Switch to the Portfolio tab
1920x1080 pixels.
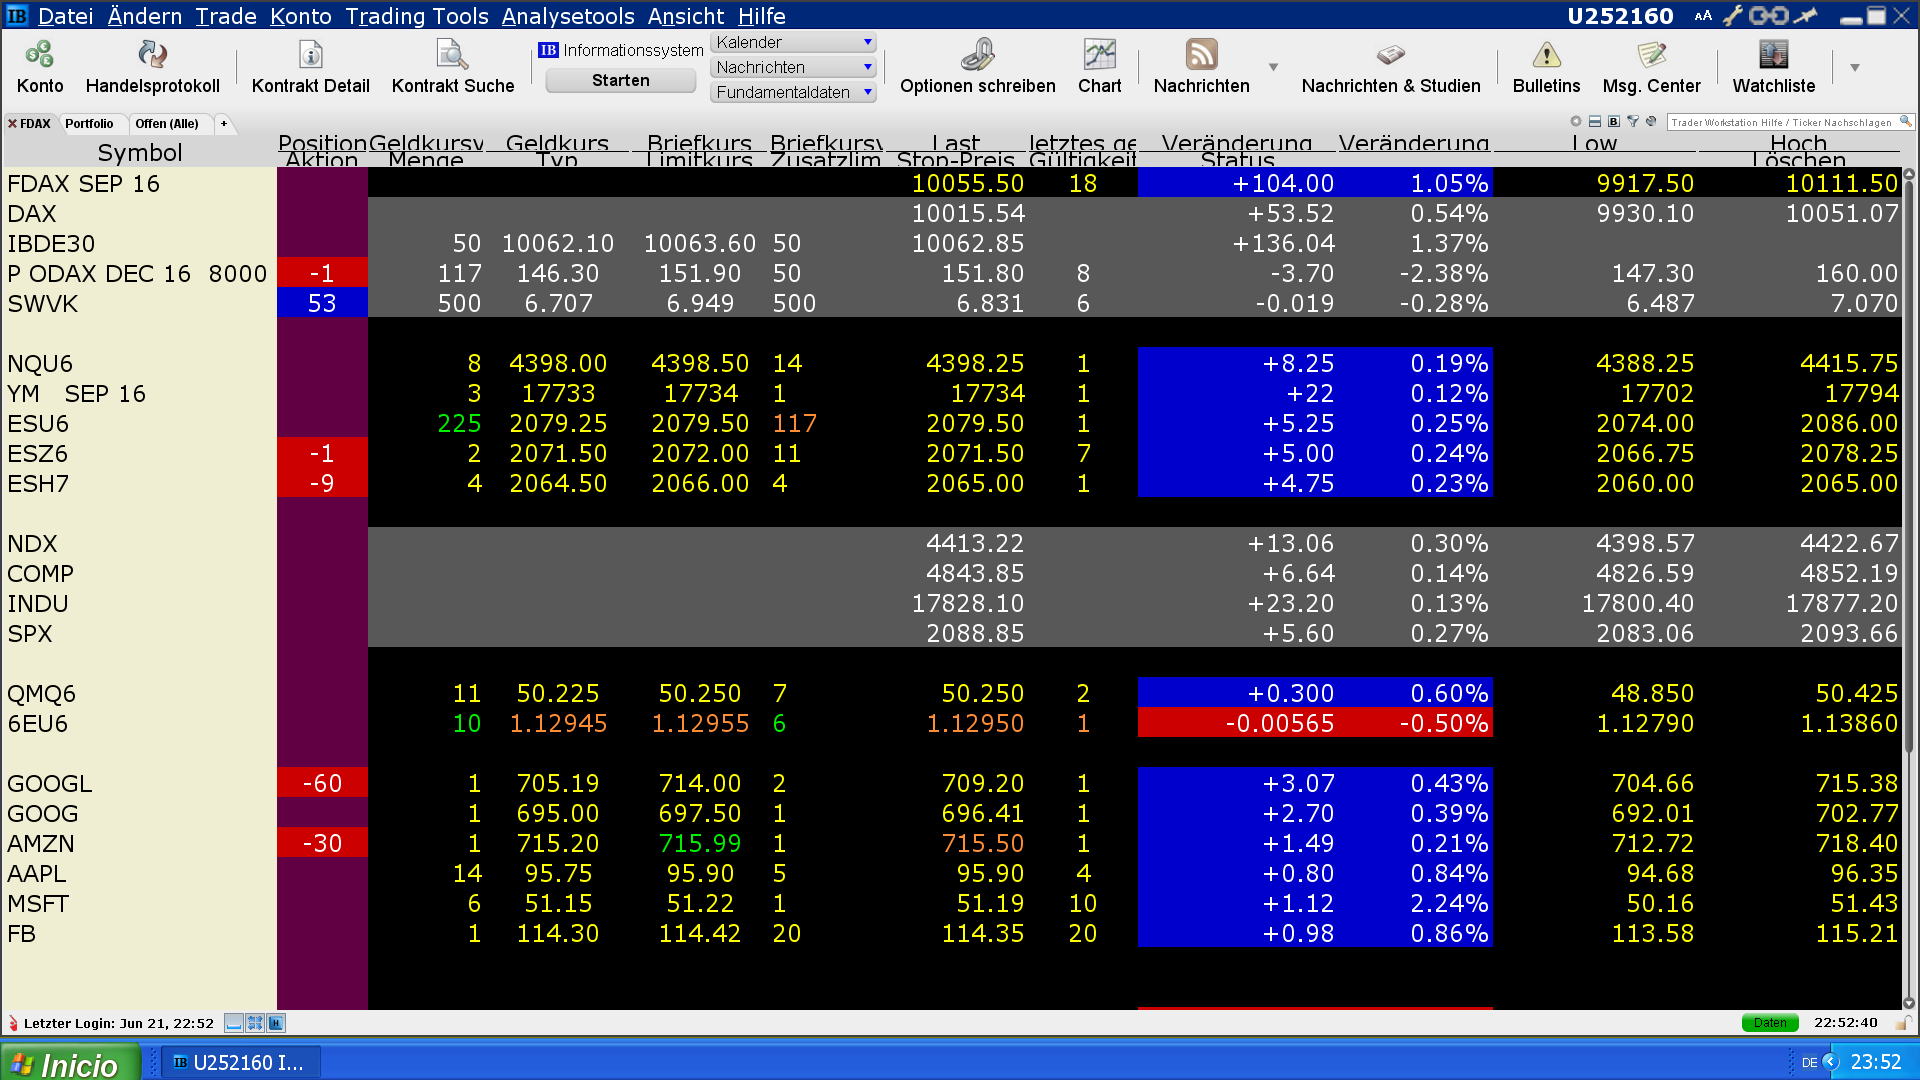coord(90,124)
